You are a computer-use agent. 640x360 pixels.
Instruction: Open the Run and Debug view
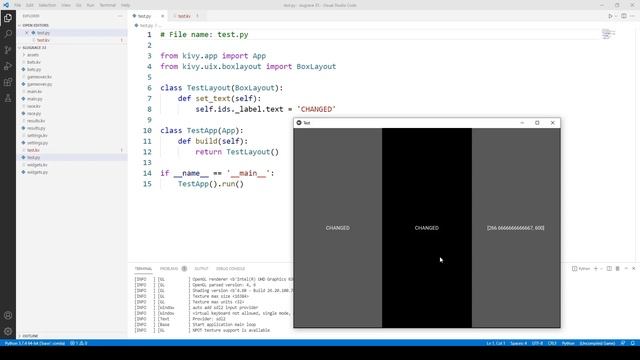pos(8,66)
